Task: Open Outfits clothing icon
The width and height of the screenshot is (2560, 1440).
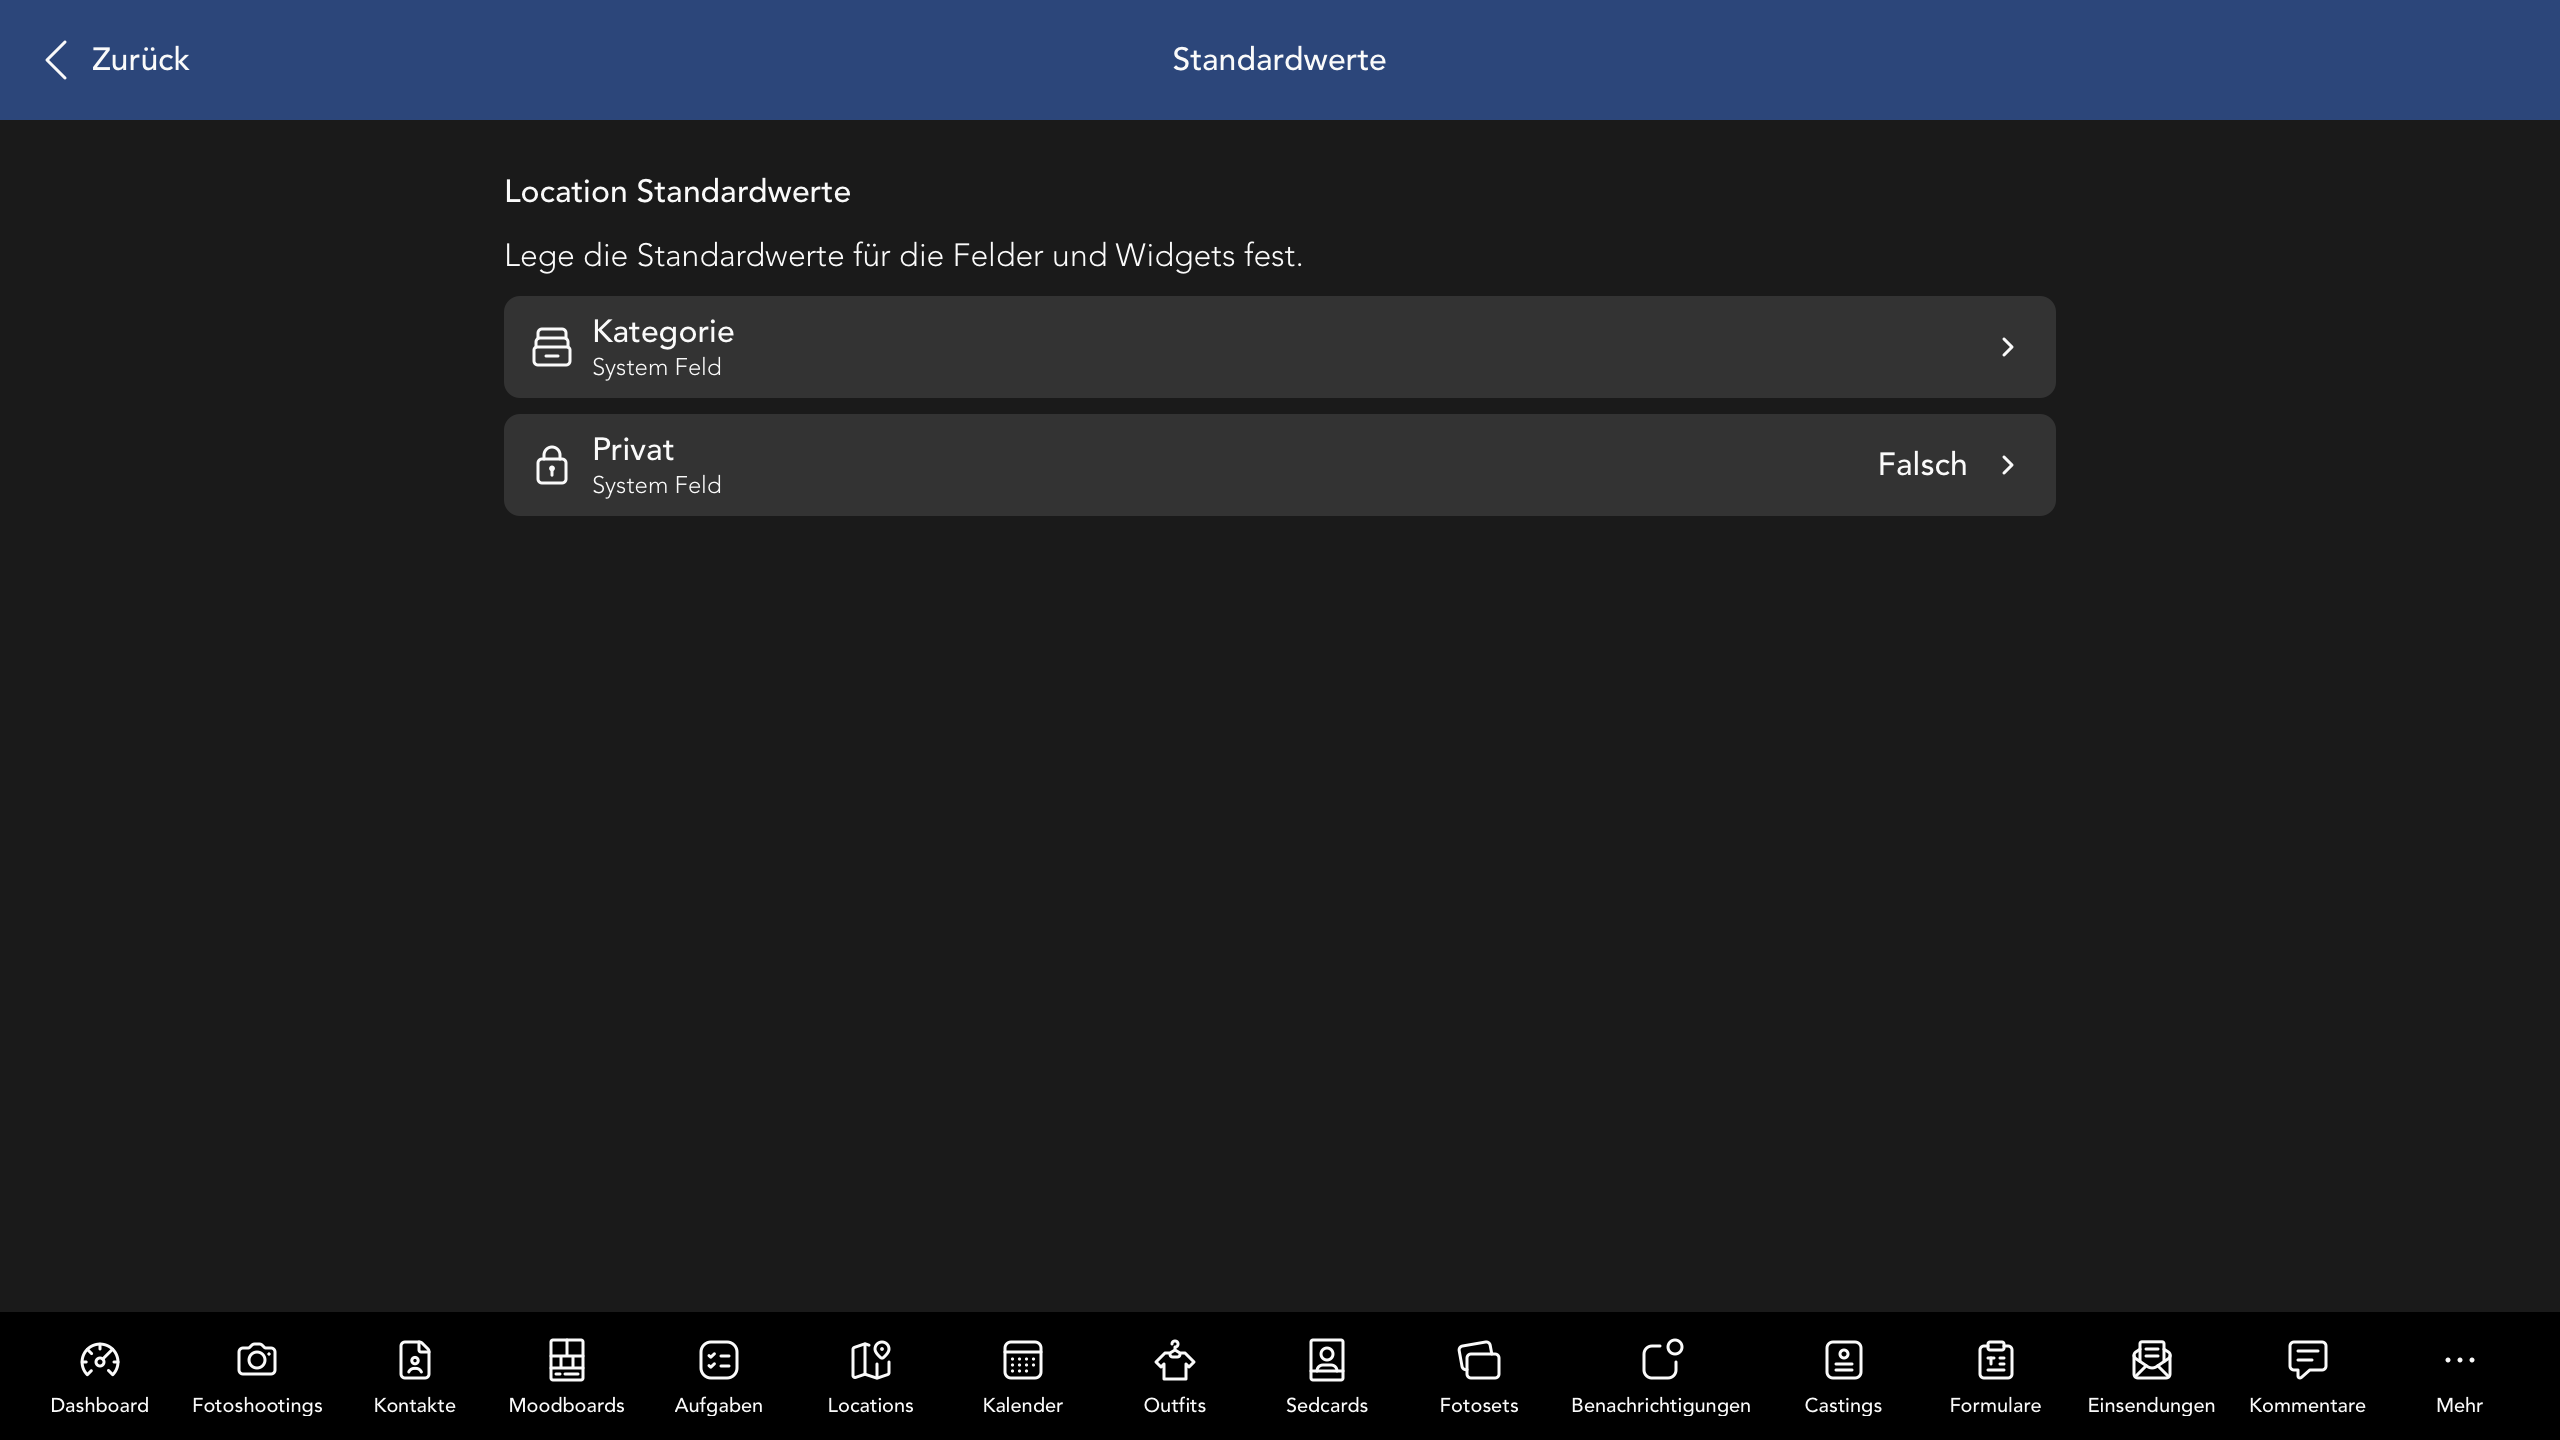Action: point(1175,1360)
